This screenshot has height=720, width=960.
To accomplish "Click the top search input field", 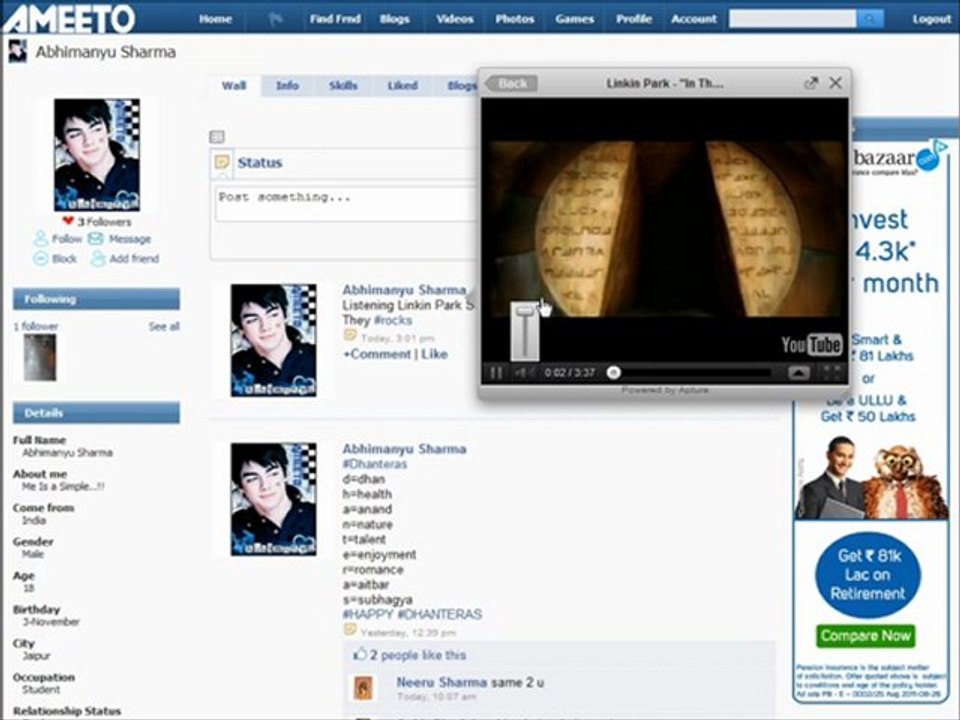I will (792, 19).
